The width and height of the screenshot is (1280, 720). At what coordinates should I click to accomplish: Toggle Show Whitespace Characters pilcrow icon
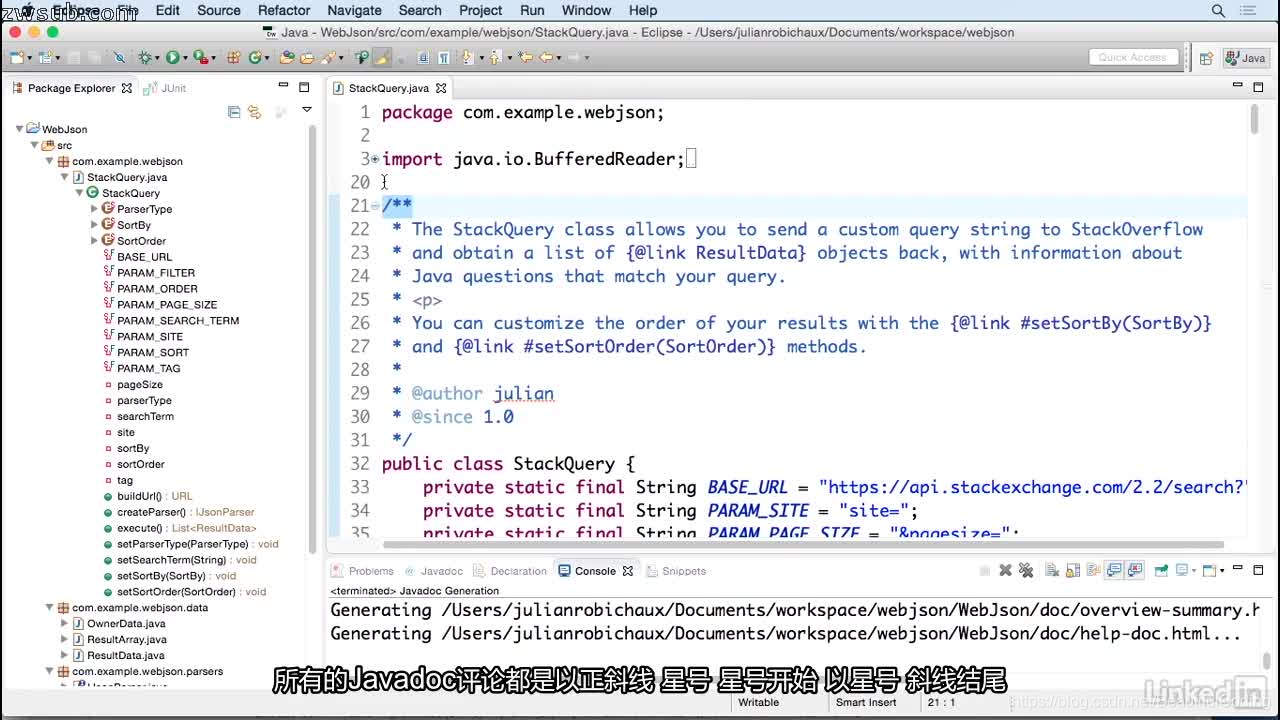(x=444, y=57)
